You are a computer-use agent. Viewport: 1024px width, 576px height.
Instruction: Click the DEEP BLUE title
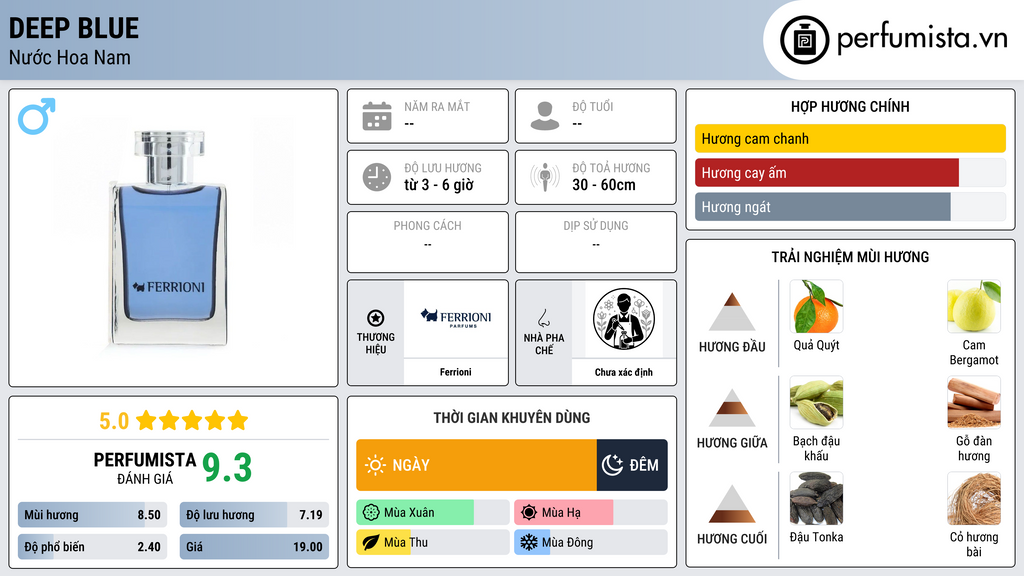tap(74, 28)
